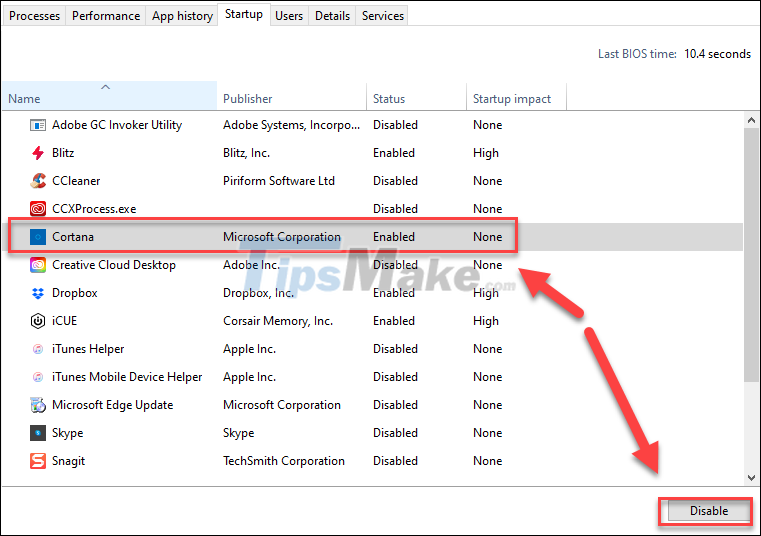Click the Microsoft Edge Update icon

(38, 405)
